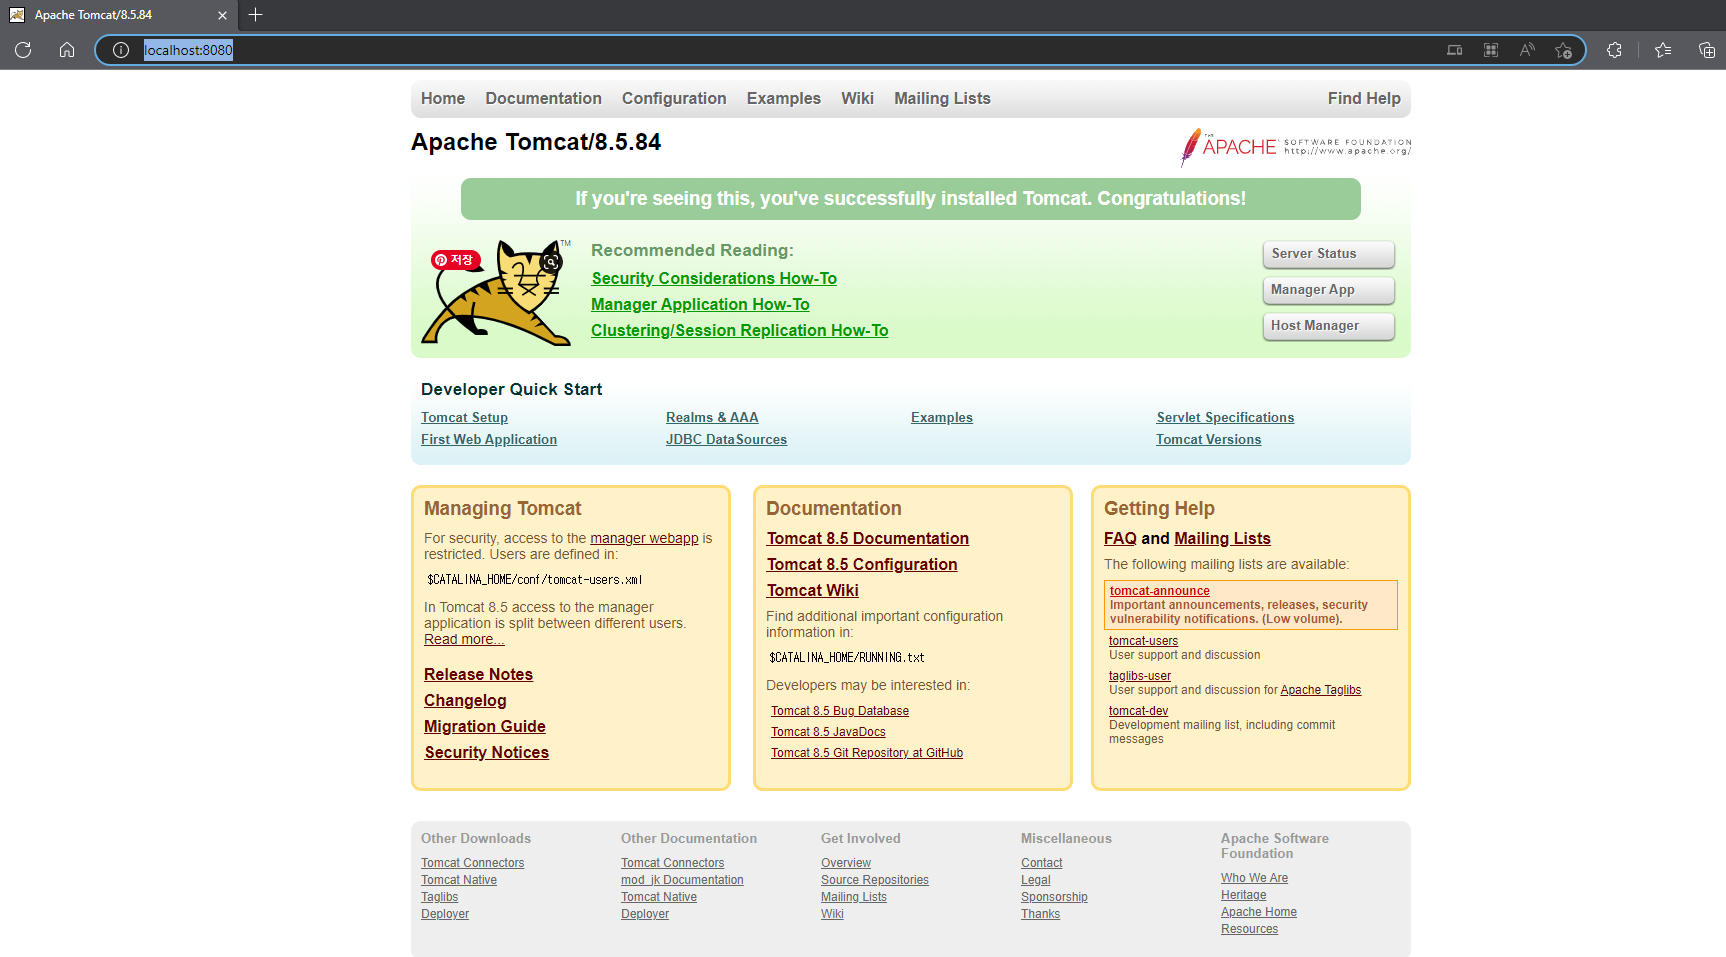Open Migration Guide link
Viewport: 1726px width, 957px height.
point(484,726)
